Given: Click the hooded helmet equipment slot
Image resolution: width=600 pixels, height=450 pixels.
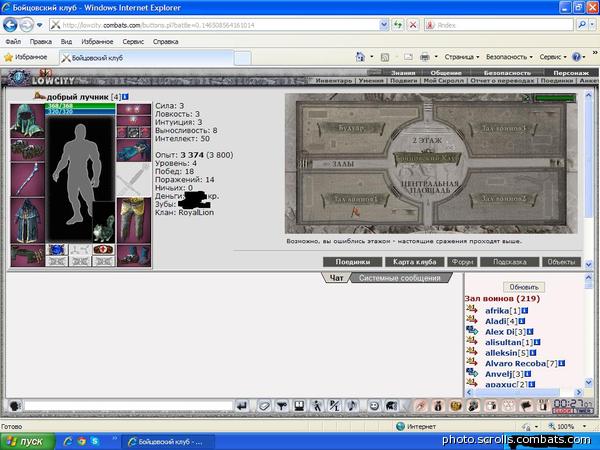Looking at the screenshot, I should click(x=27, y=121).
